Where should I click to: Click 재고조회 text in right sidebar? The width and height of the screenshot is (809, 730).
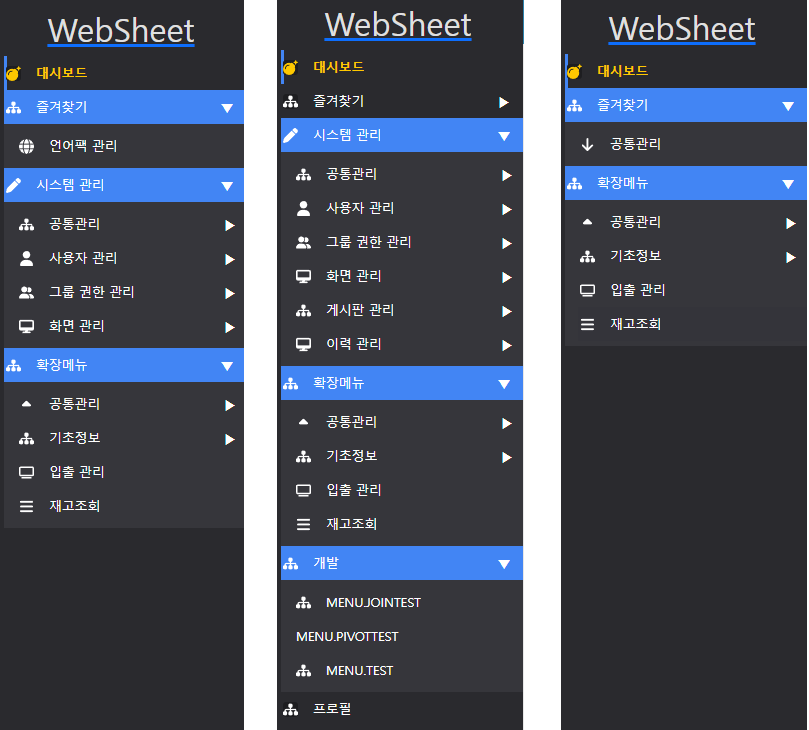(x=636, y=324)
